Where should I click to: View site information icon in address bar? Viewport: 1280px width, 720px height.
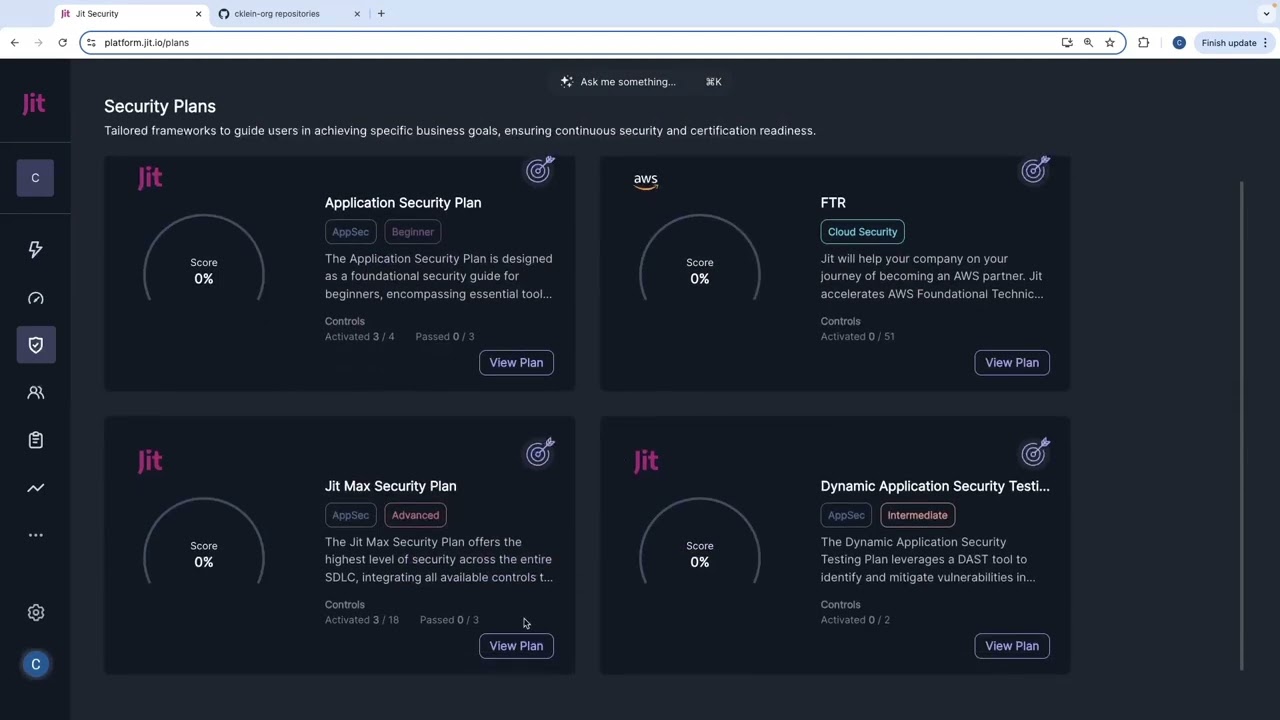91,43
